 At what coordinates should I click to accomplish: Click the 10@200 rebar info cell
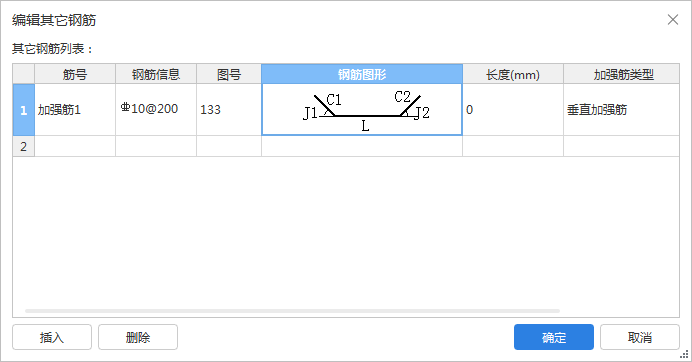coord(156,109)
